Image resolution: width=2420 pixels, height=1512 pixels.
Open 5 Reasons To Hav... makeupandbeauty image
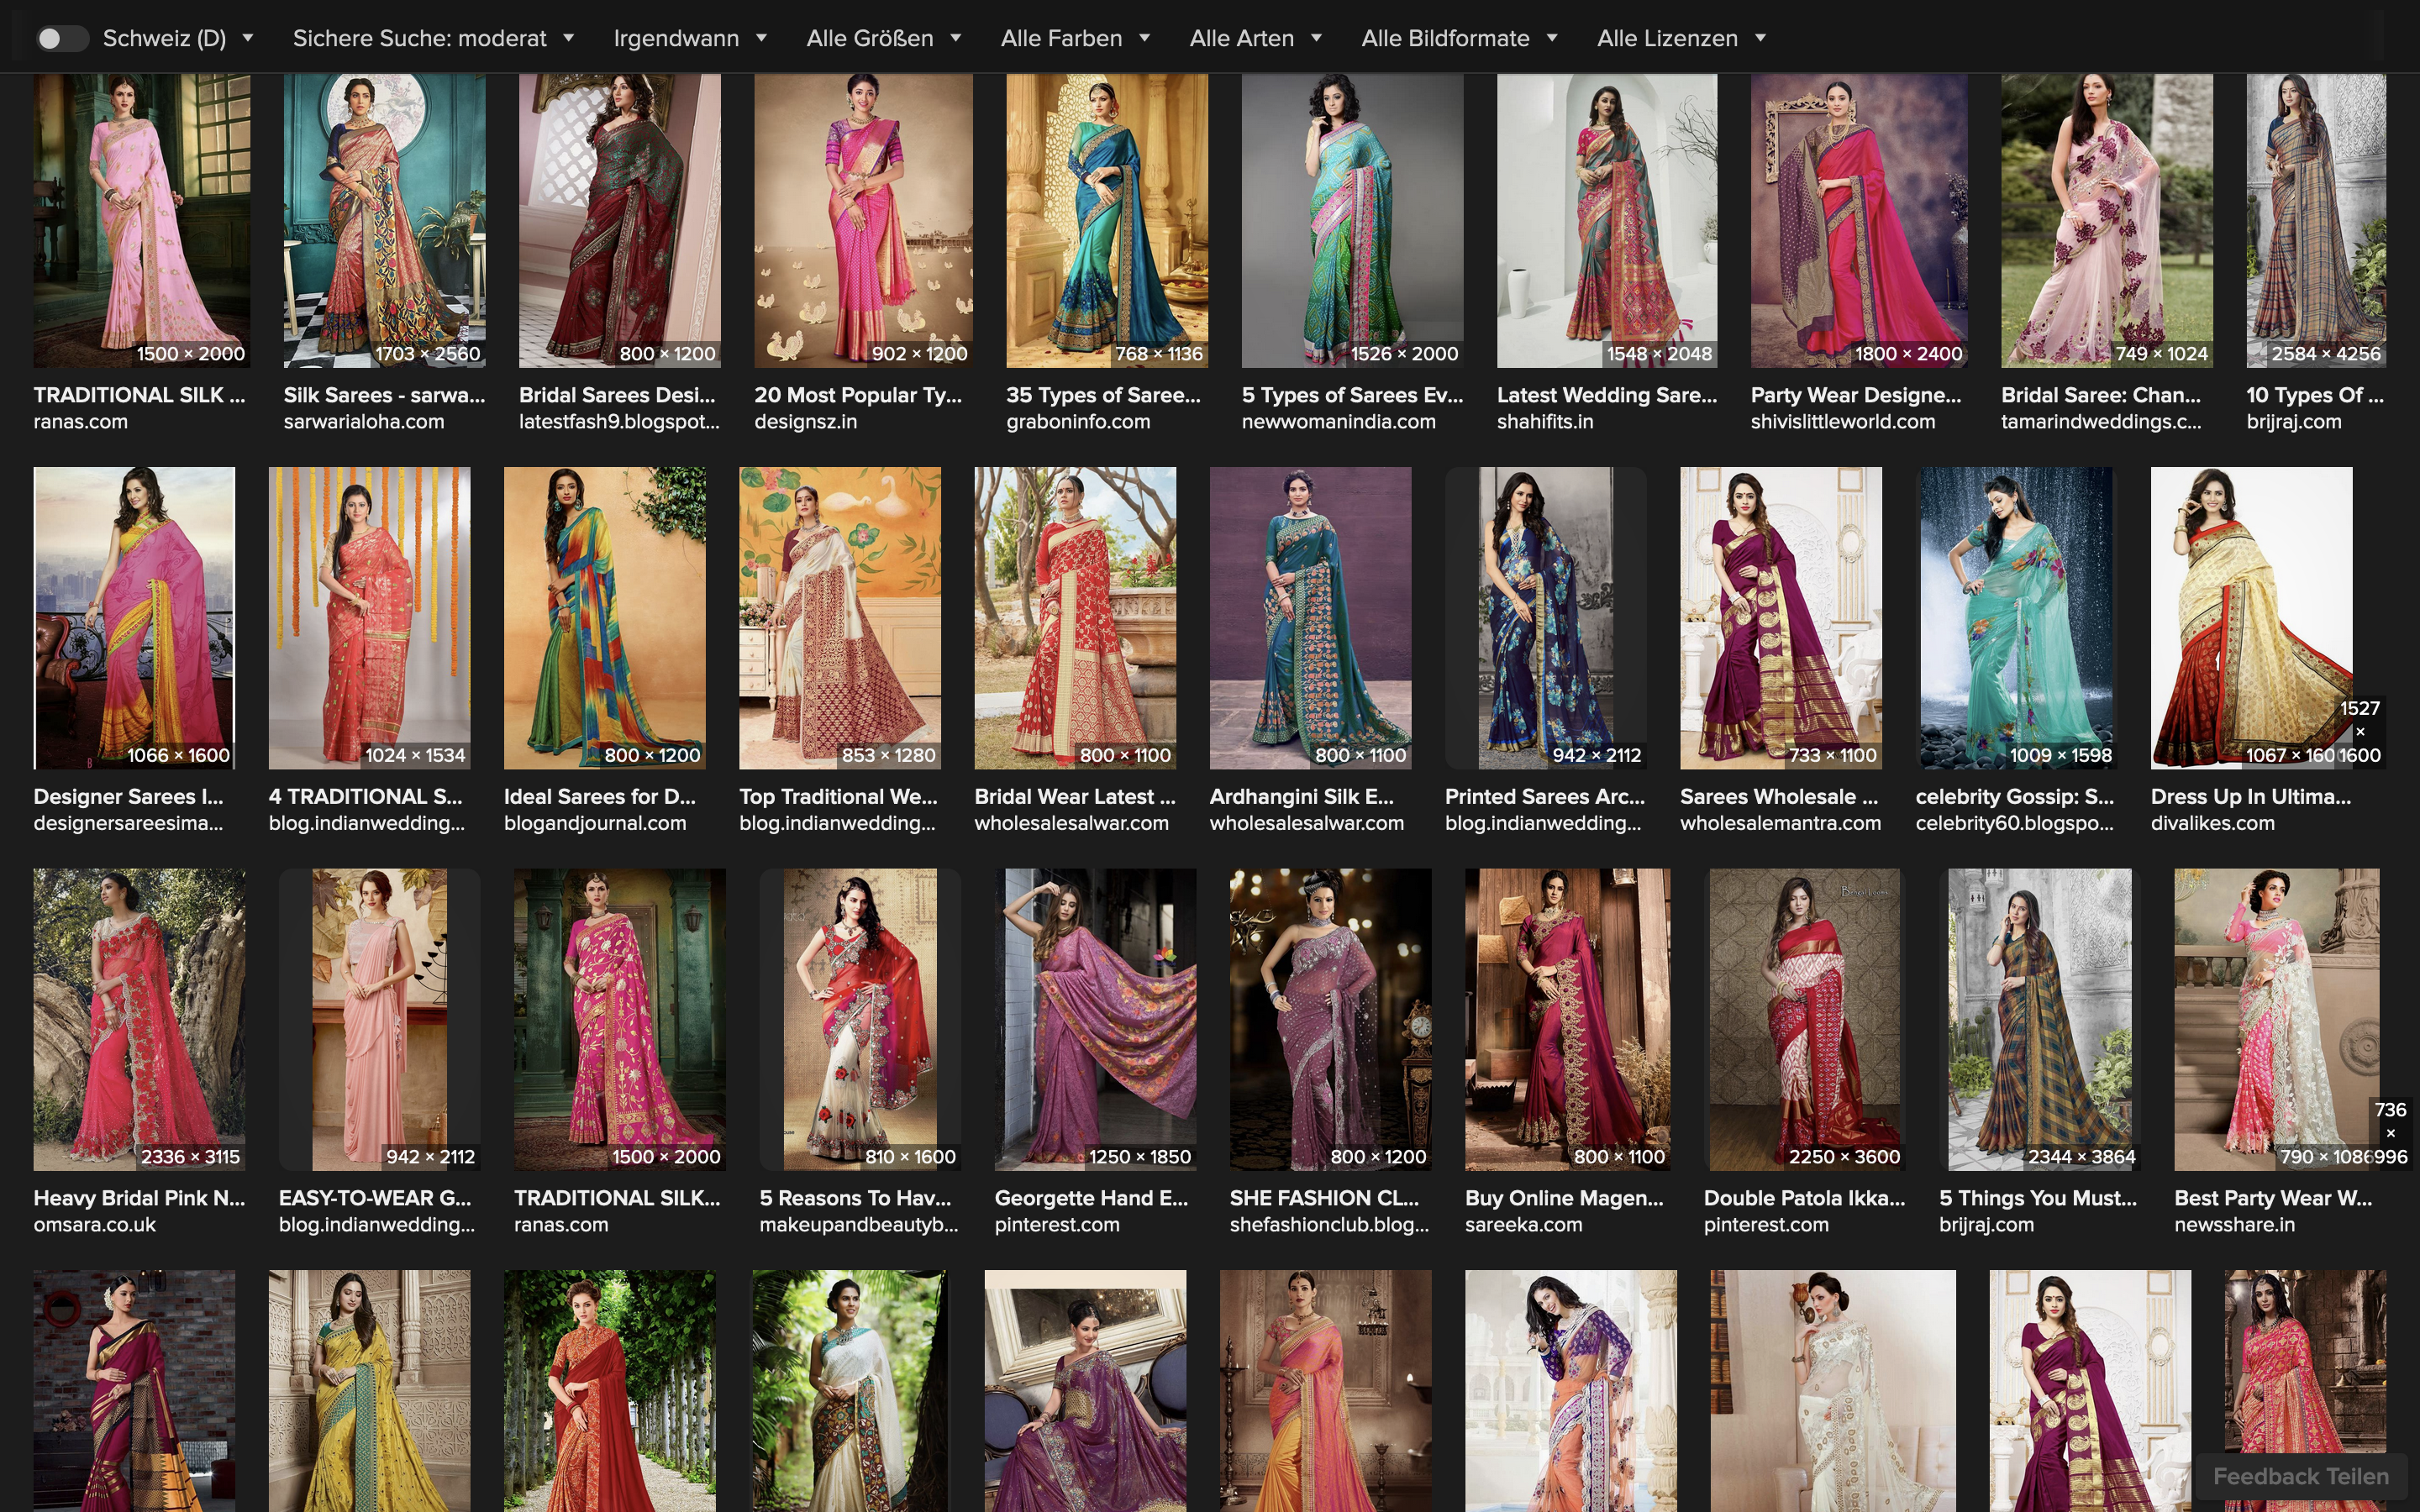tap(860, 1020)
